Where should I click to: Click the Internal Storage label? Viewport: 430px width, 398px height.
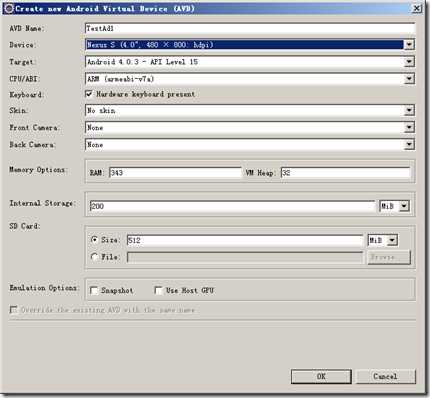click(42, 203)
